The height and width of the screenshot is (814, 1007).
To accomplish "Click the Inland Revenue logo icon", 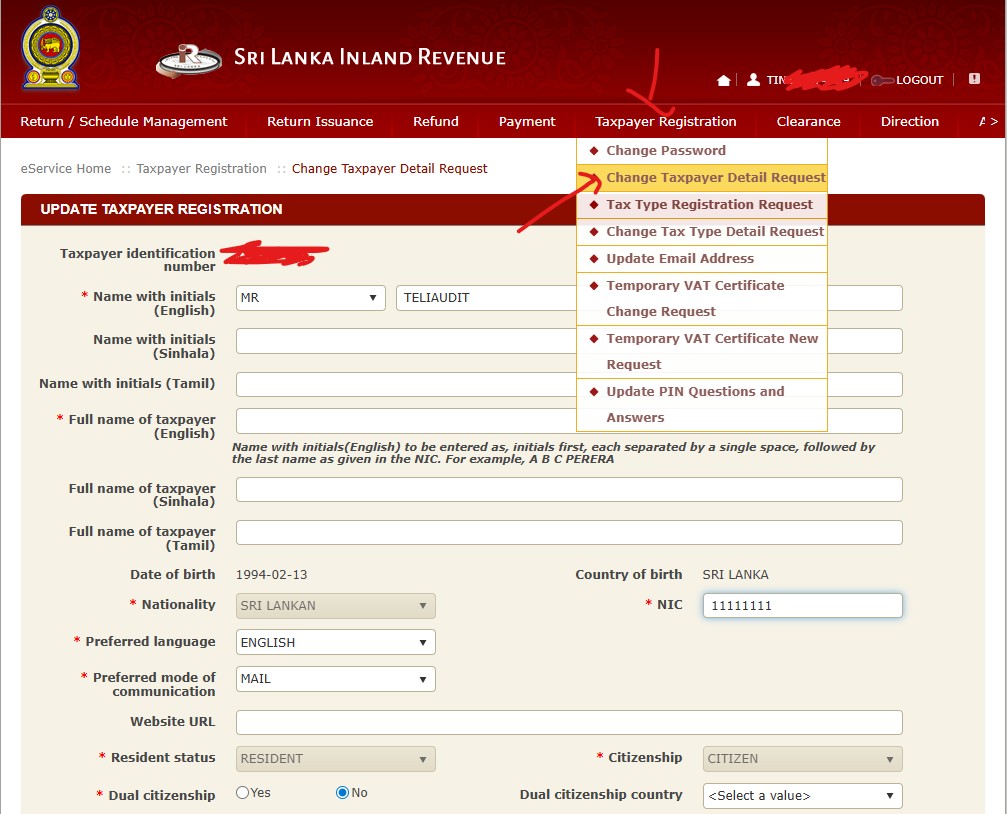I will pos(189,59).
